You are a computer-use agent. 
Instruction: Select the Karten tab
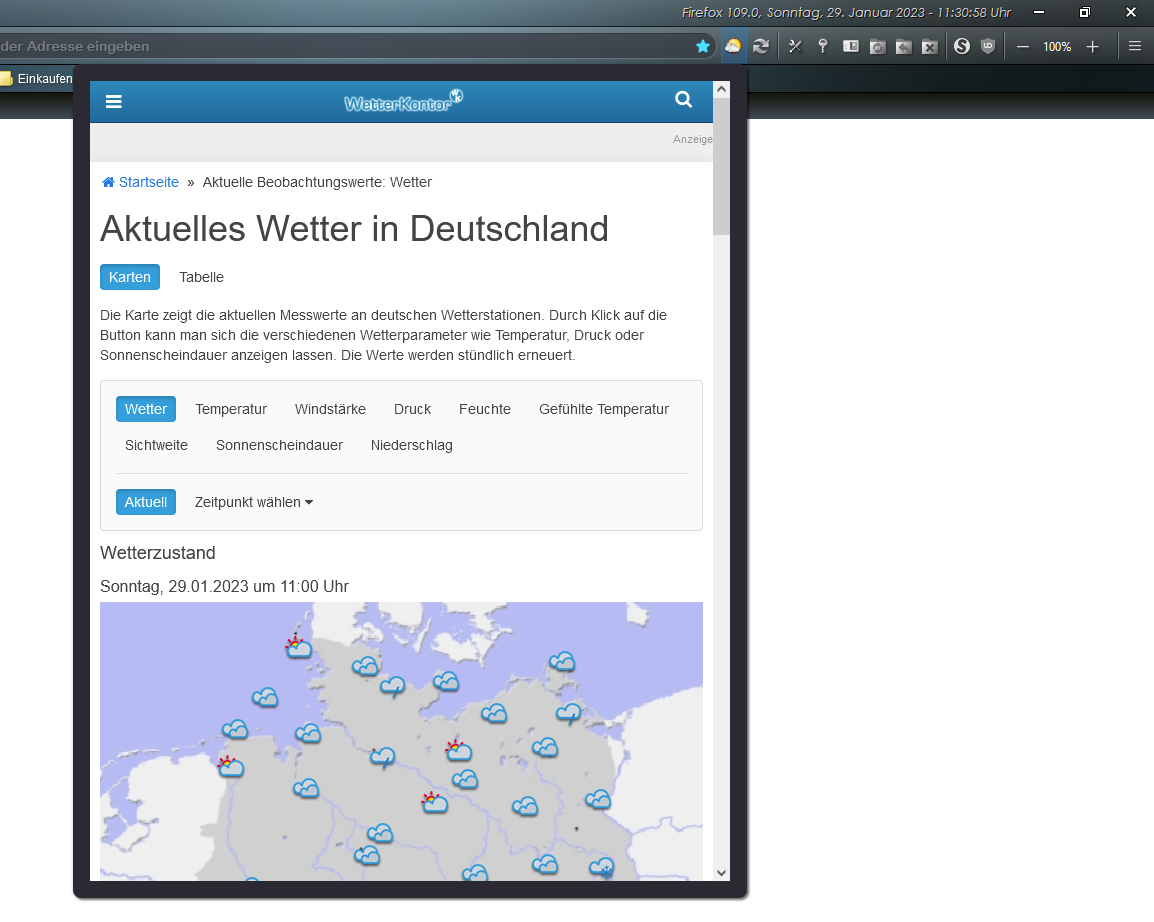point(130,277)
